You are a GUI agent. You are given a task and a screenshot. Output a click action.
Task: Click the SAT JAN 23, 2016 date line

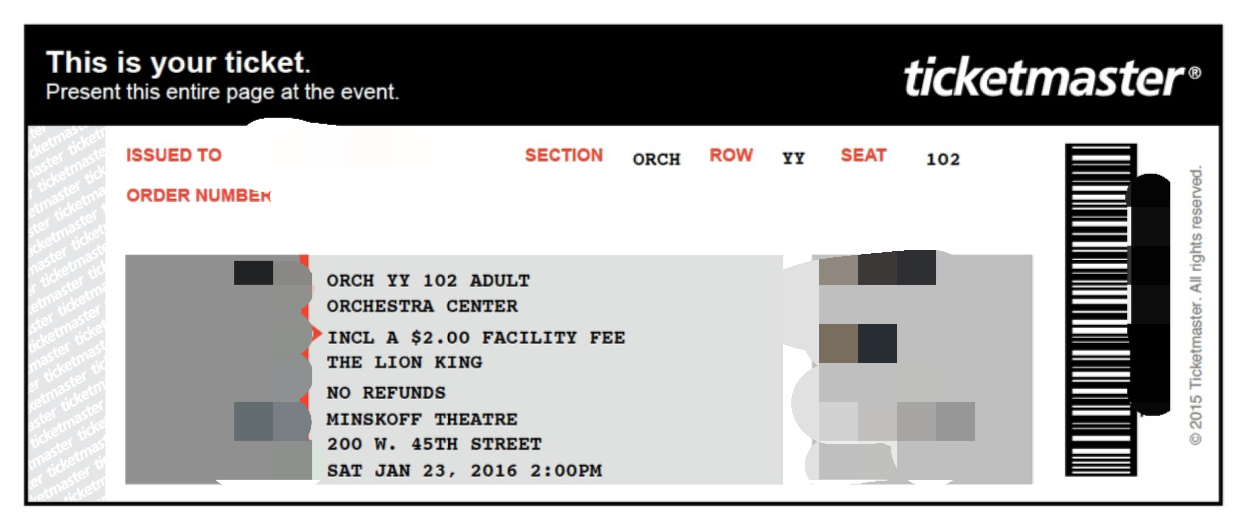point(464,470)
